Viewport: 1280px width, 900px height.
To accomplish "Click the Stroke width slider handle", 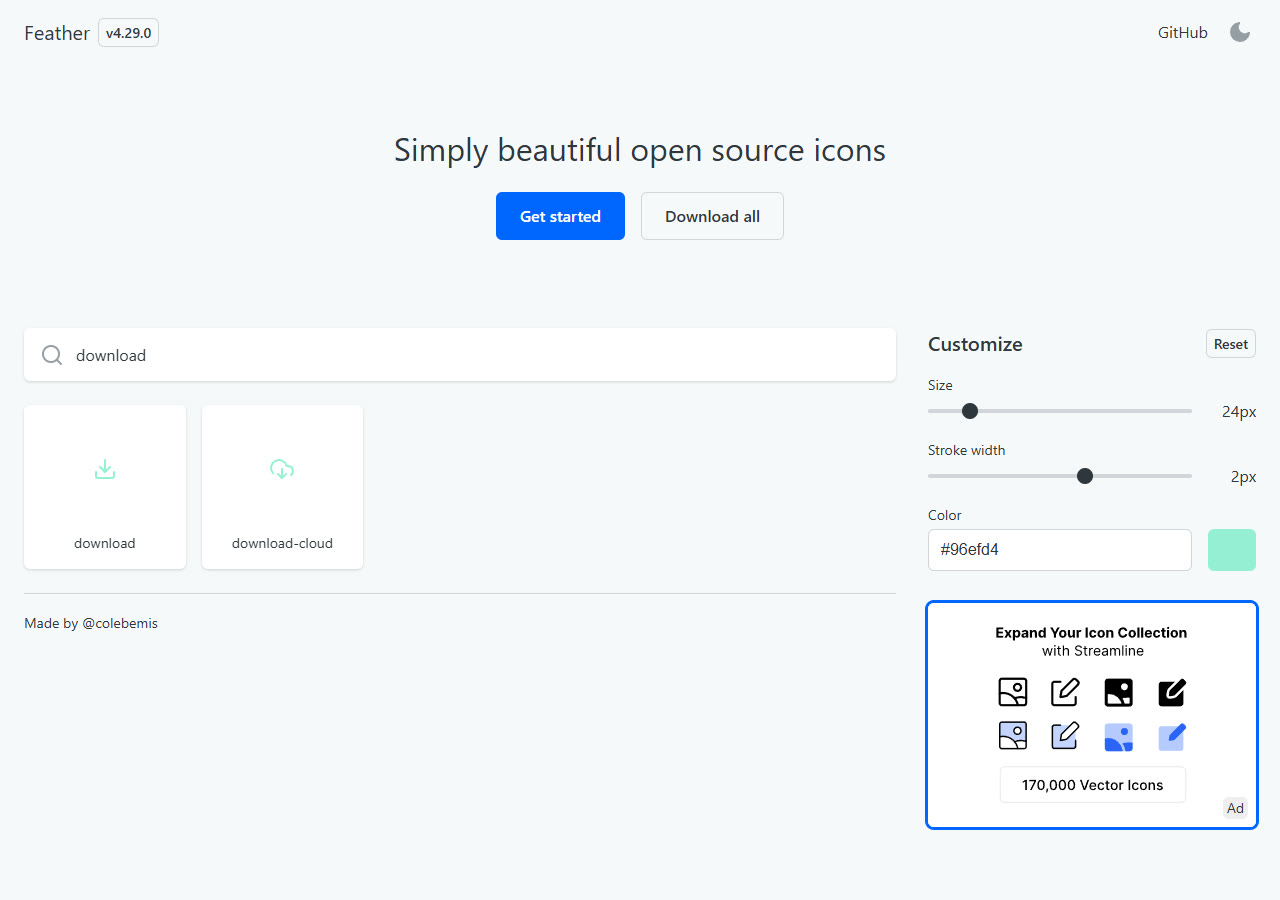I will pyautogui.click(x=1085, y=476).
